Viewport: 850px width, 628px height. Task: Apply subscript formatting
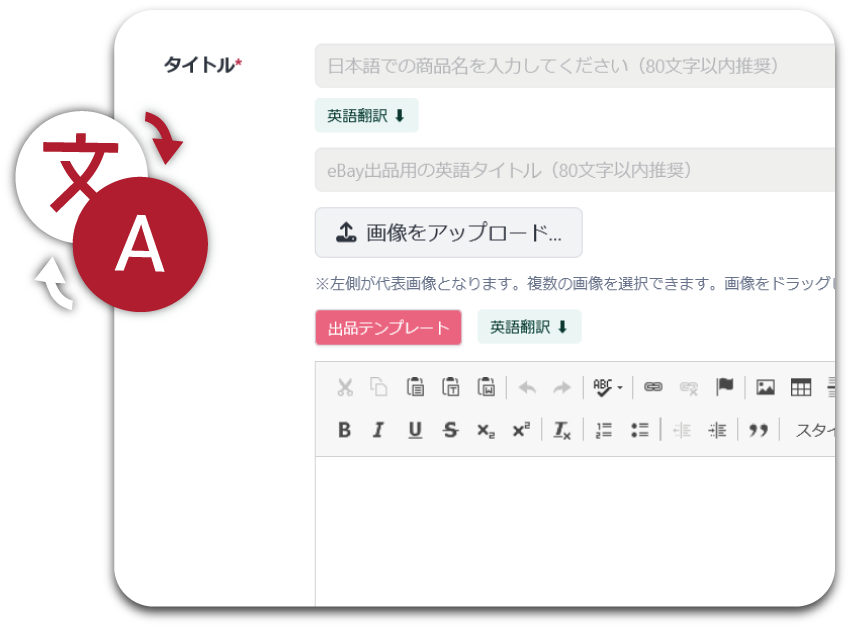(485, 430)
